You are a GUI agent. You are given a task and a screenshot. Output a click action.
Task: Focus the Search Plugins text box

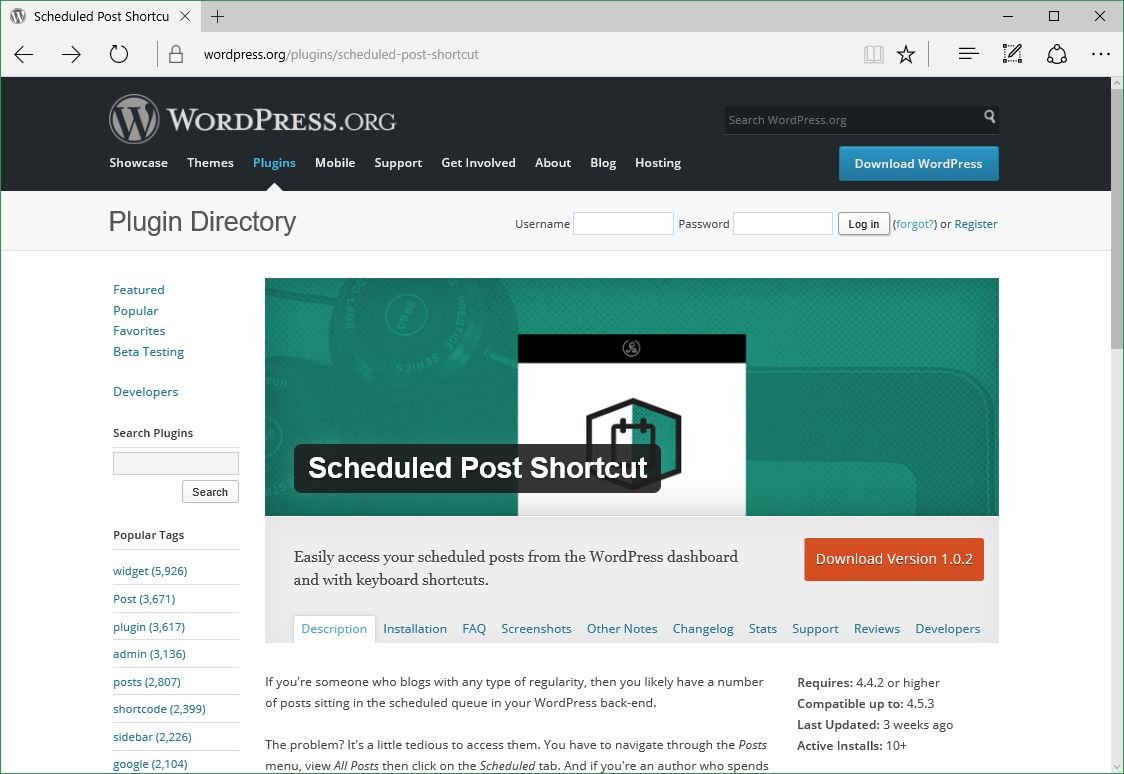[176, 463]
